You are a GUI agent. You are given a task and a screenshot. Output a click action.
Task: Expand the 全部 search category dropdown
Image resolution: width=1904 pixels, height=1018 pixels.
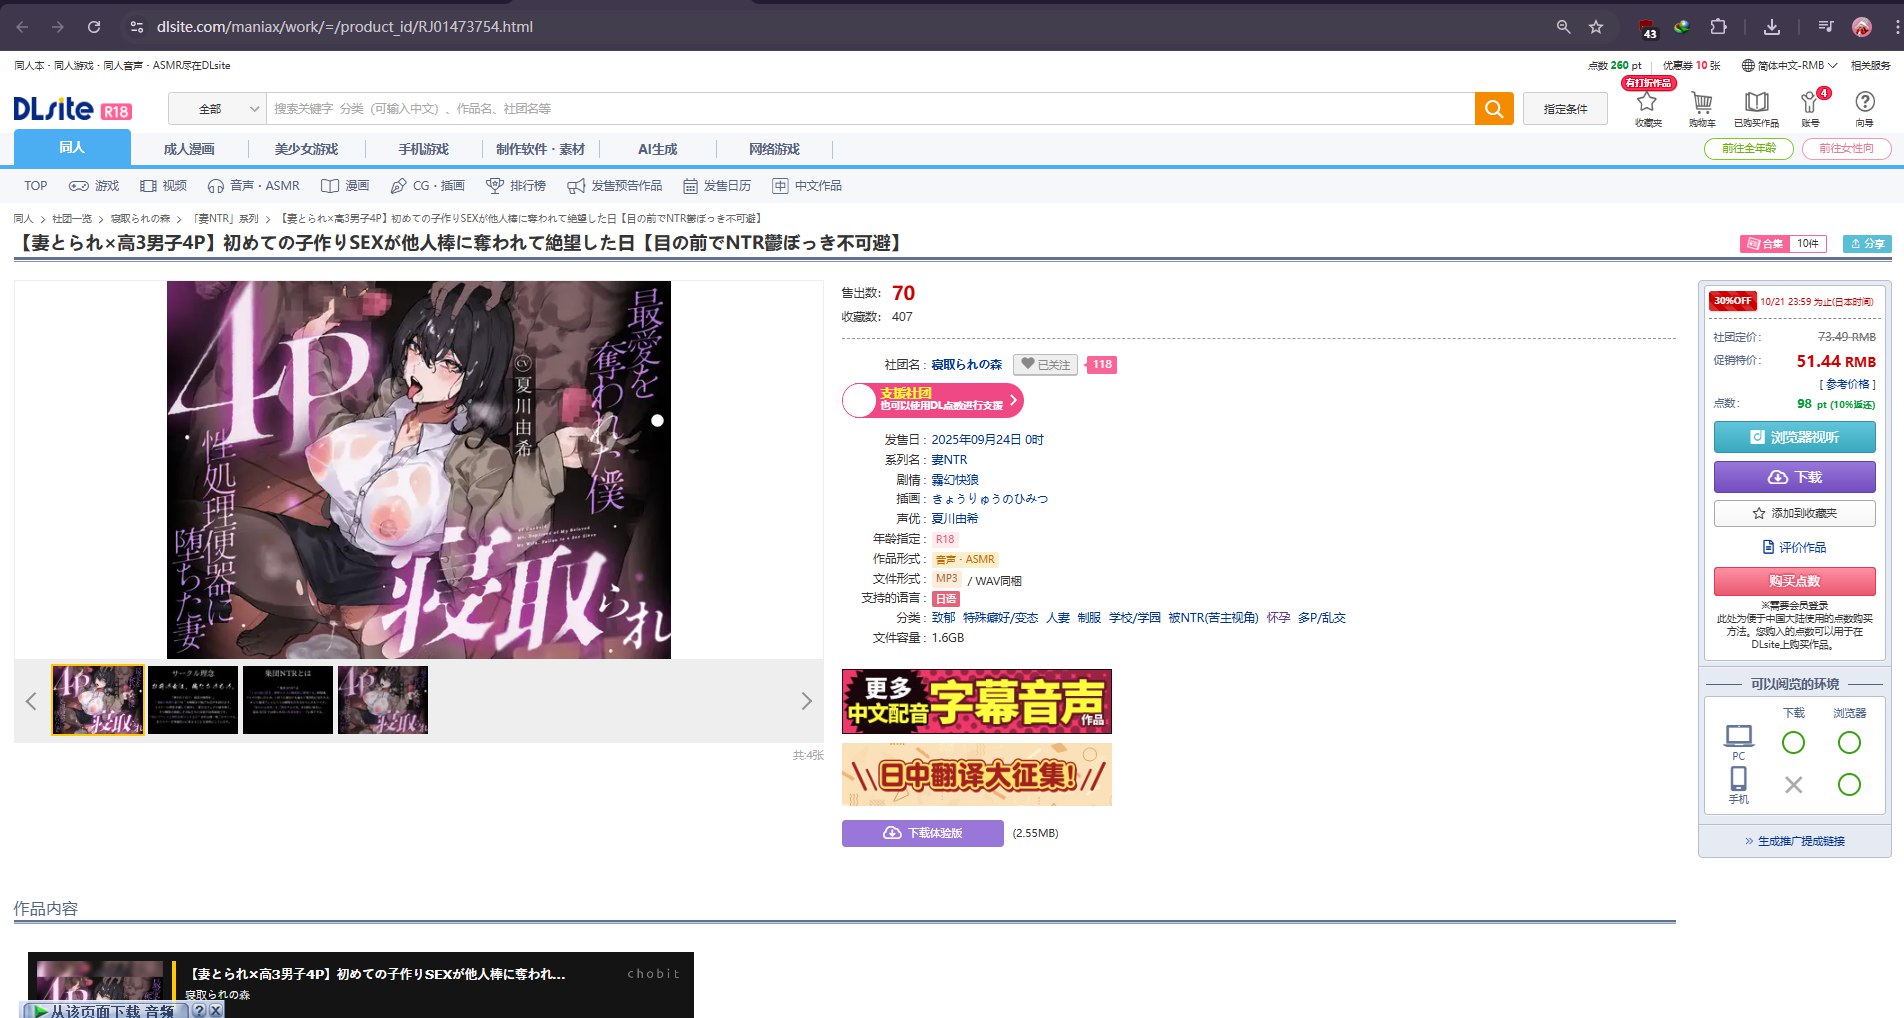click(217, 109)
